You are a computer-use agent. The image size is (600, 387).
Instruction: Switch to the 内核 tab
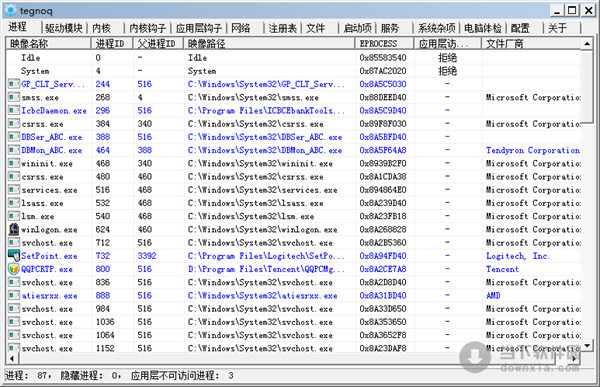101,28
